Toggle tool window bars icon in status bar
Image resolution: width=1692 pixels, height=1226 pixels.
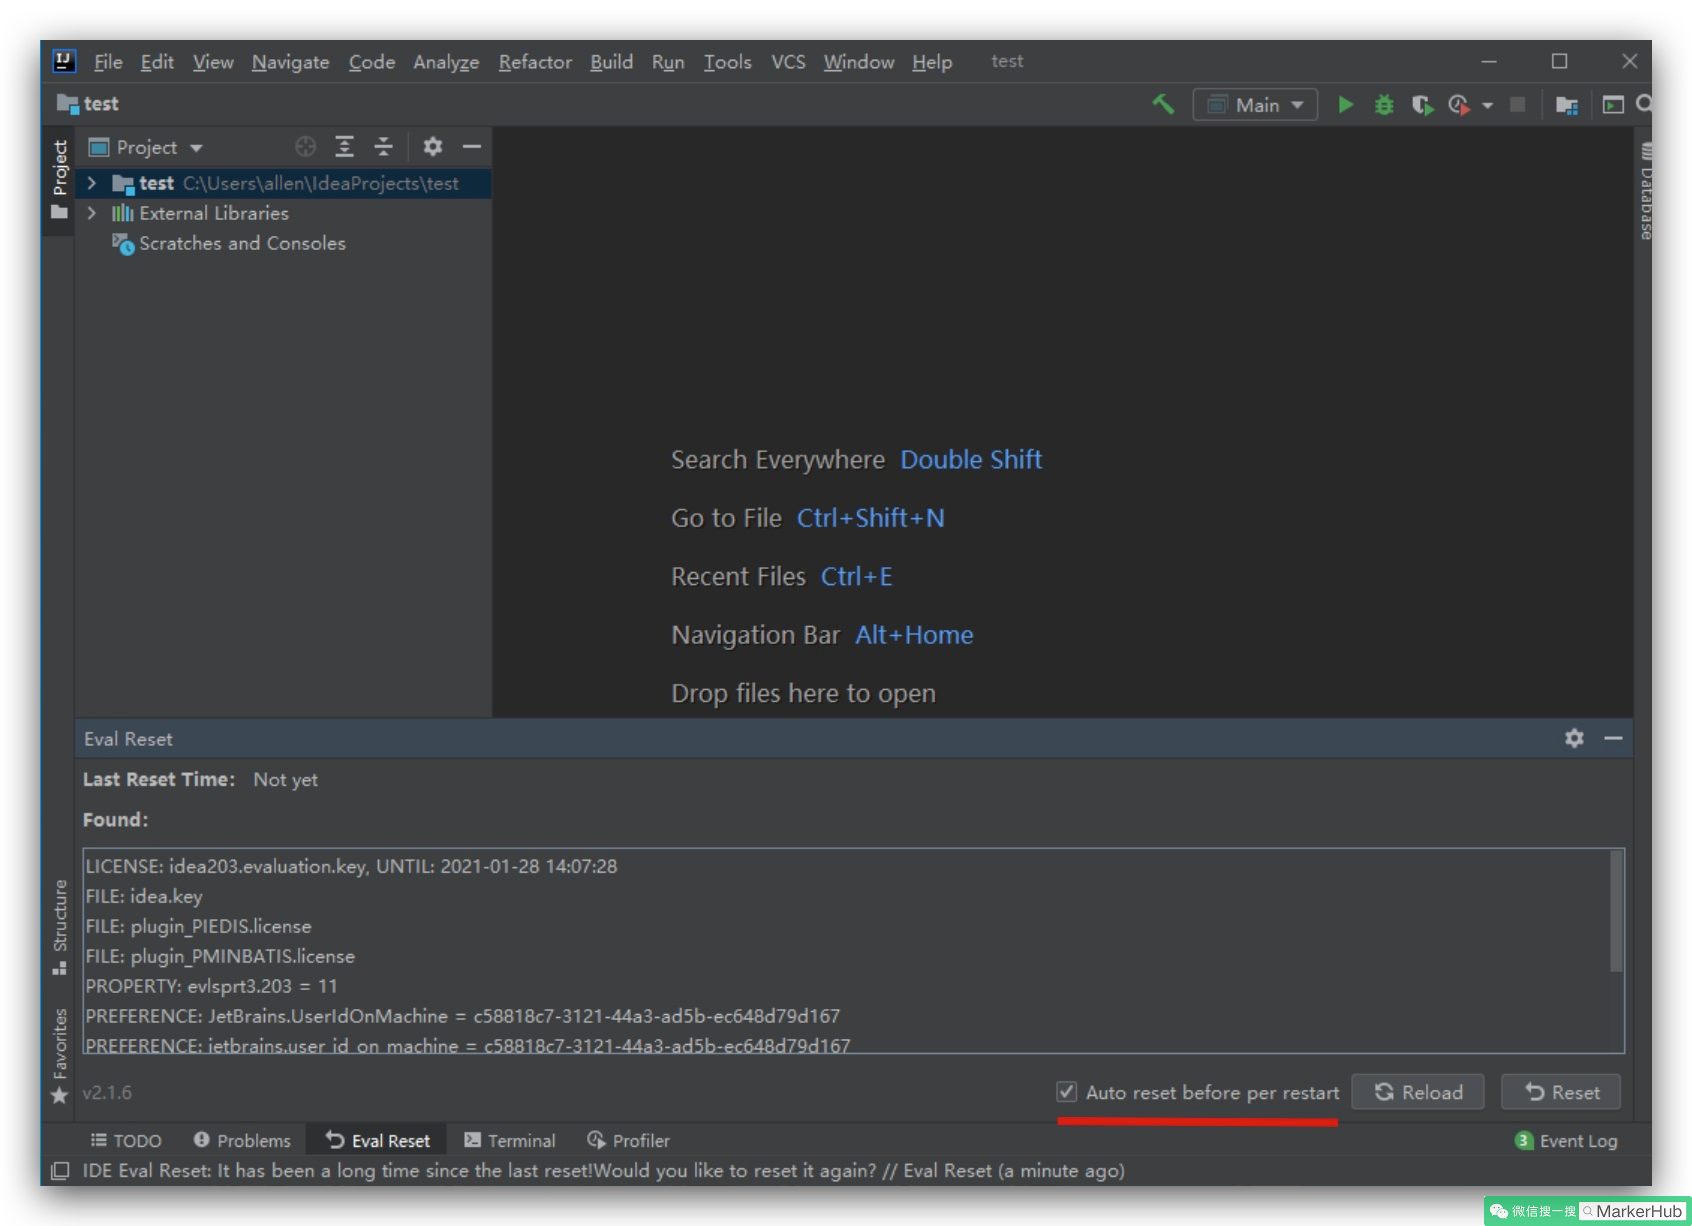[60, 1170]
